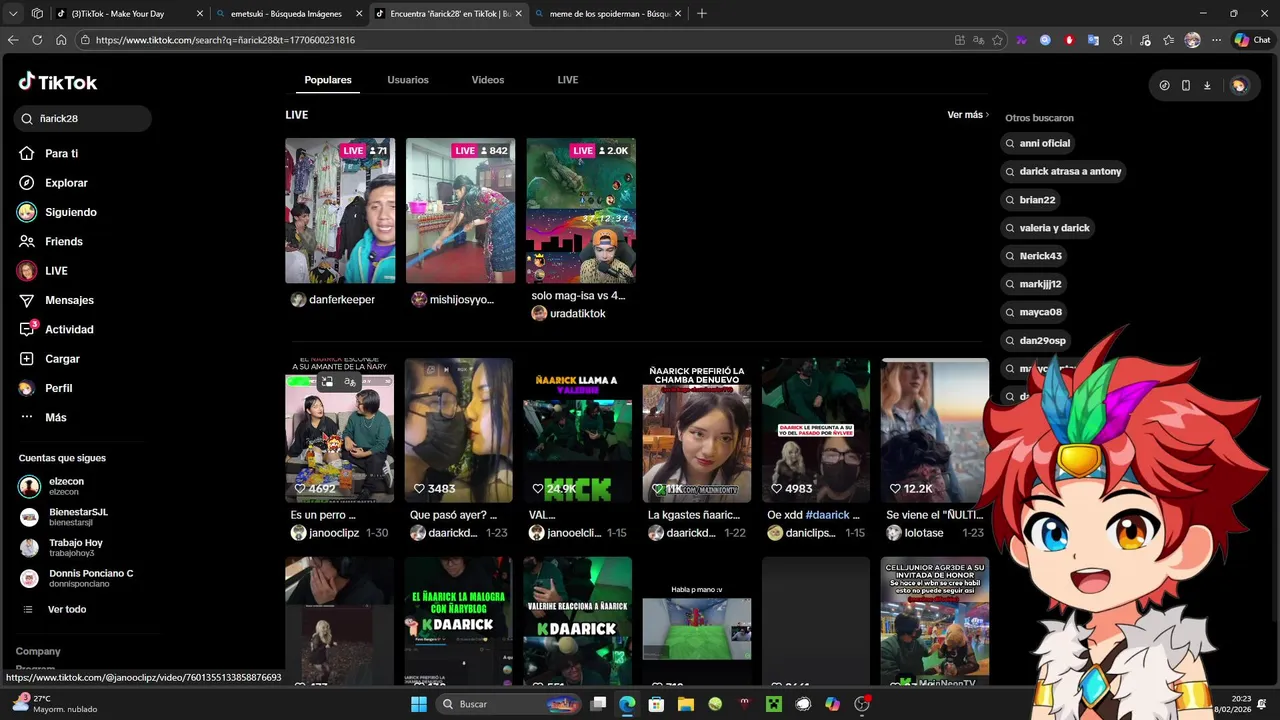Switch to the Usuarios tab
The height and width of the screenshot is (720, 1280).
click(x=408, y=80)
